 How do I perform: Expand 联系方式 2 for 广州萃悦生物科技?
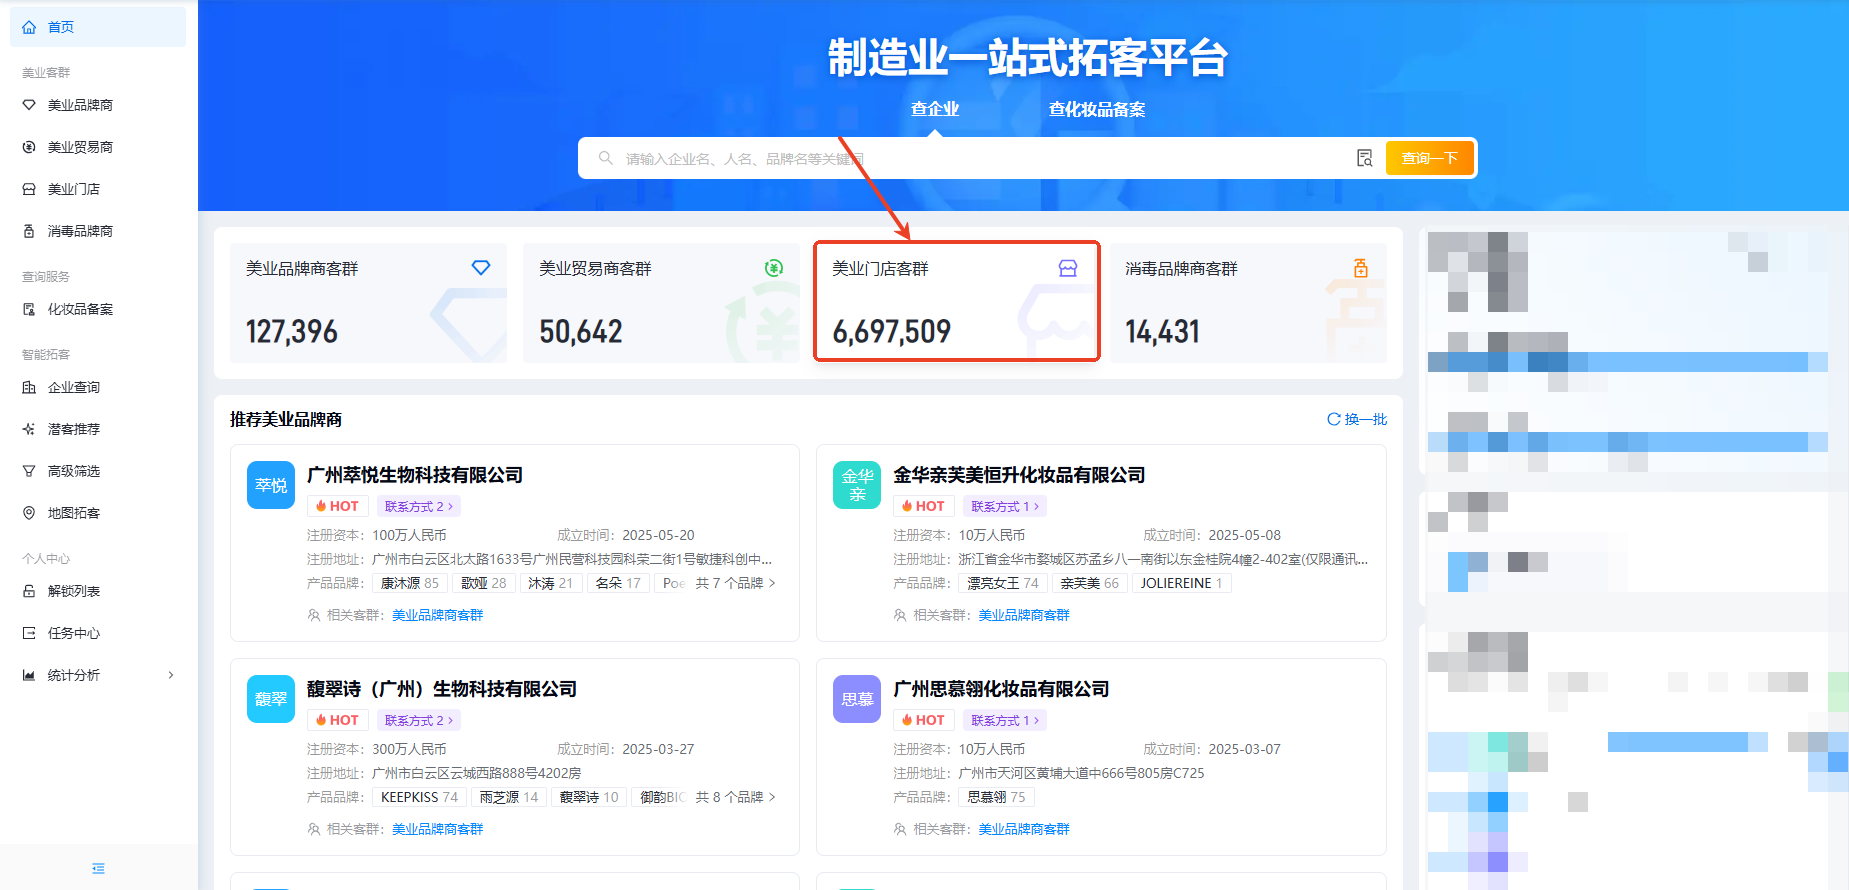(418, 506)
